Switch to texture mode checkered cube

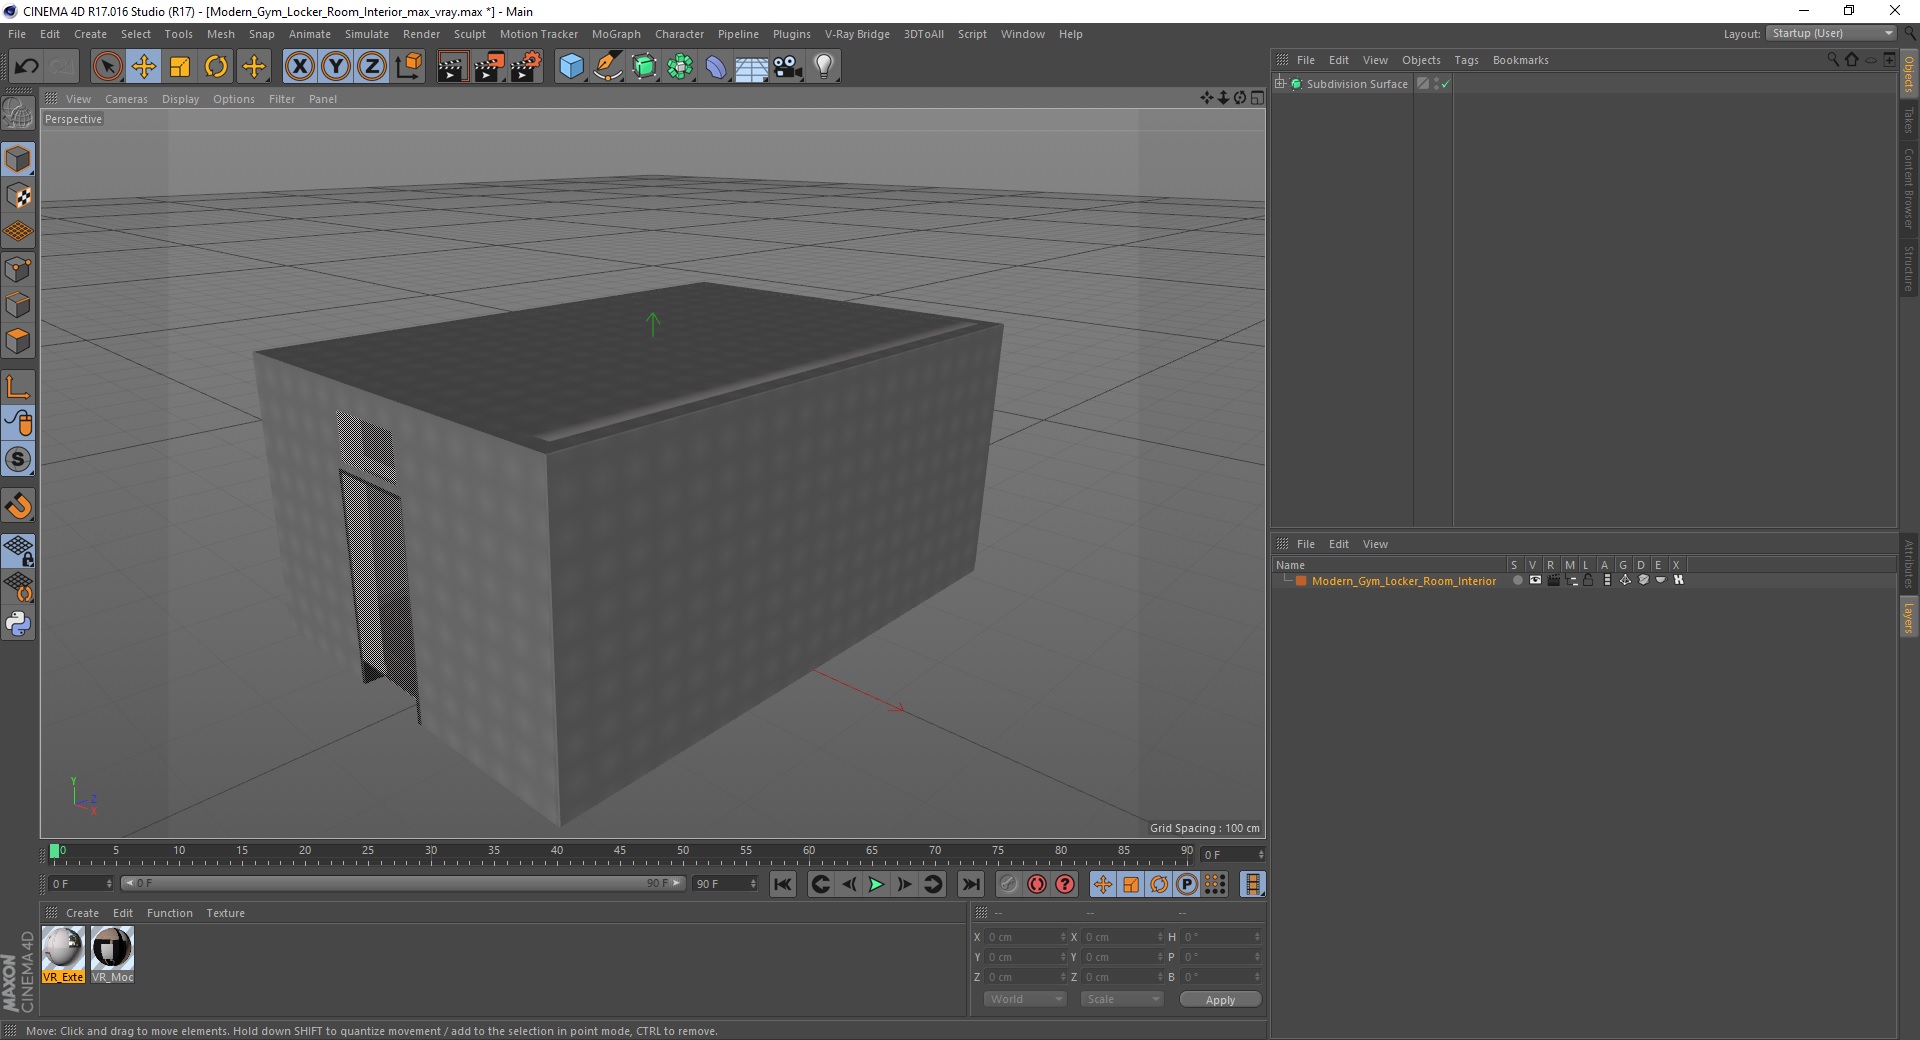[18, 195]
